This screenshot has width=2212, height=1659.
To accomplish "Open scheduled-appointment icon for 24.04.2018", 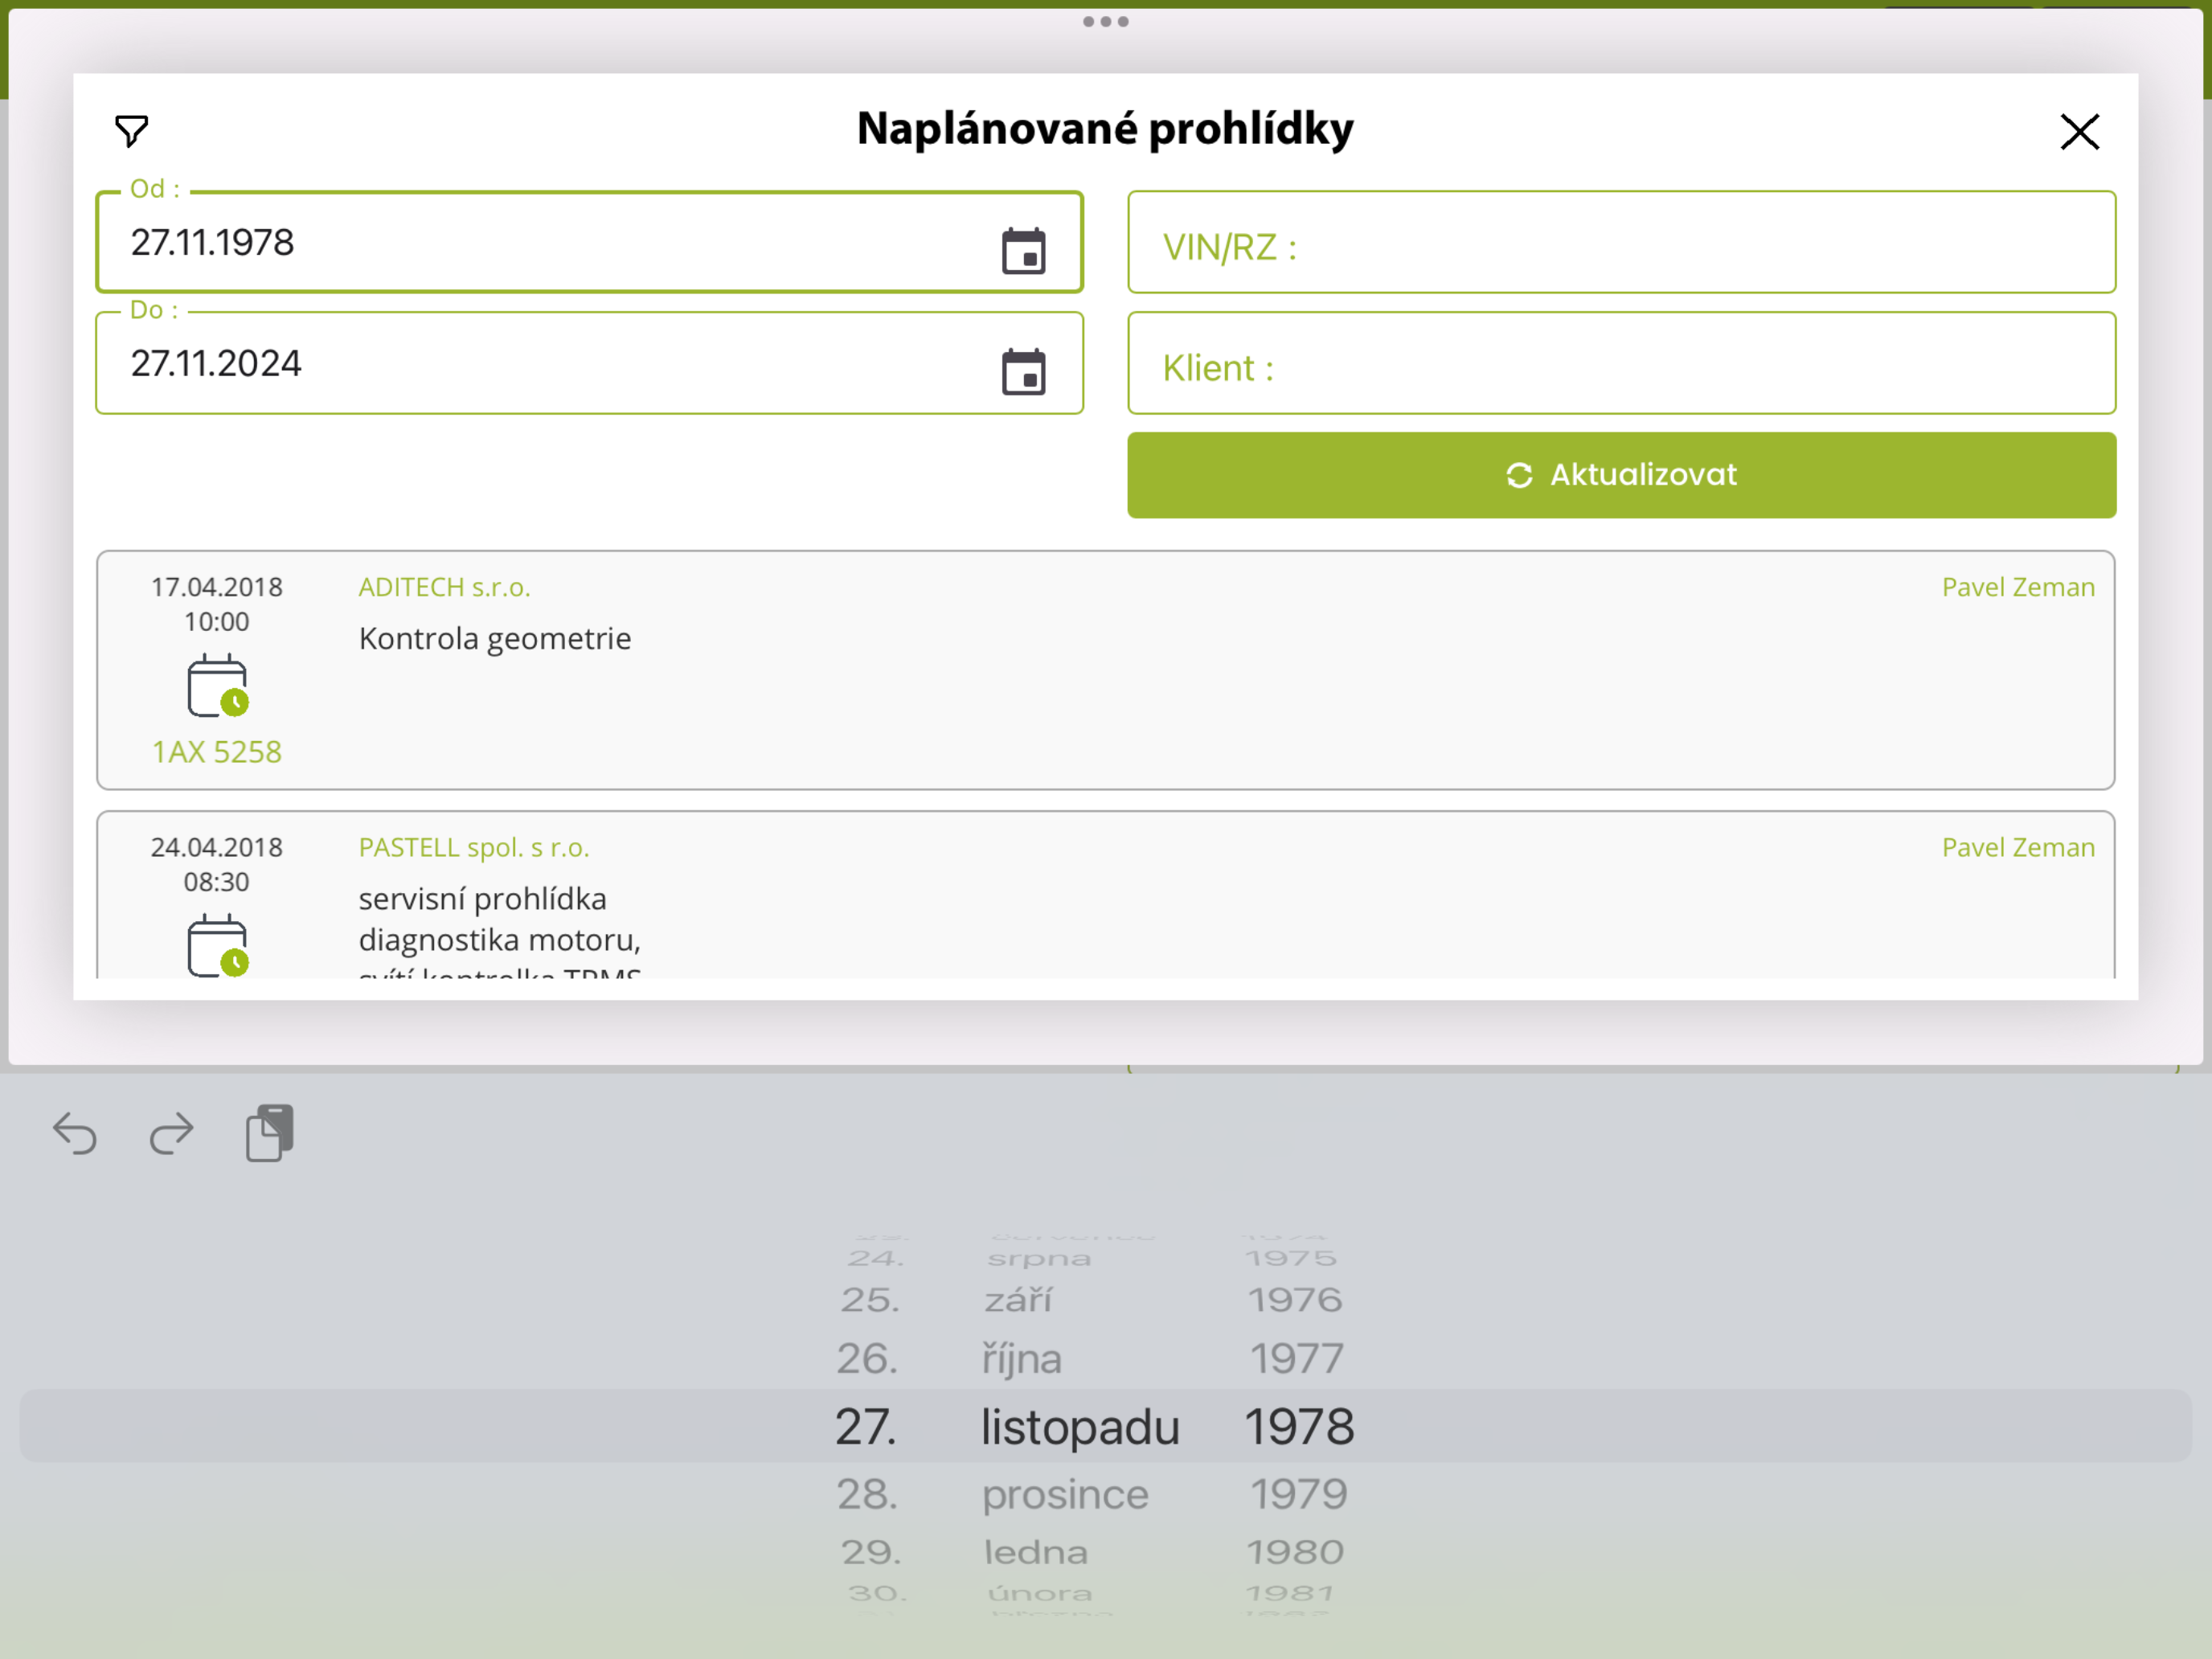I will click(217, 946).
